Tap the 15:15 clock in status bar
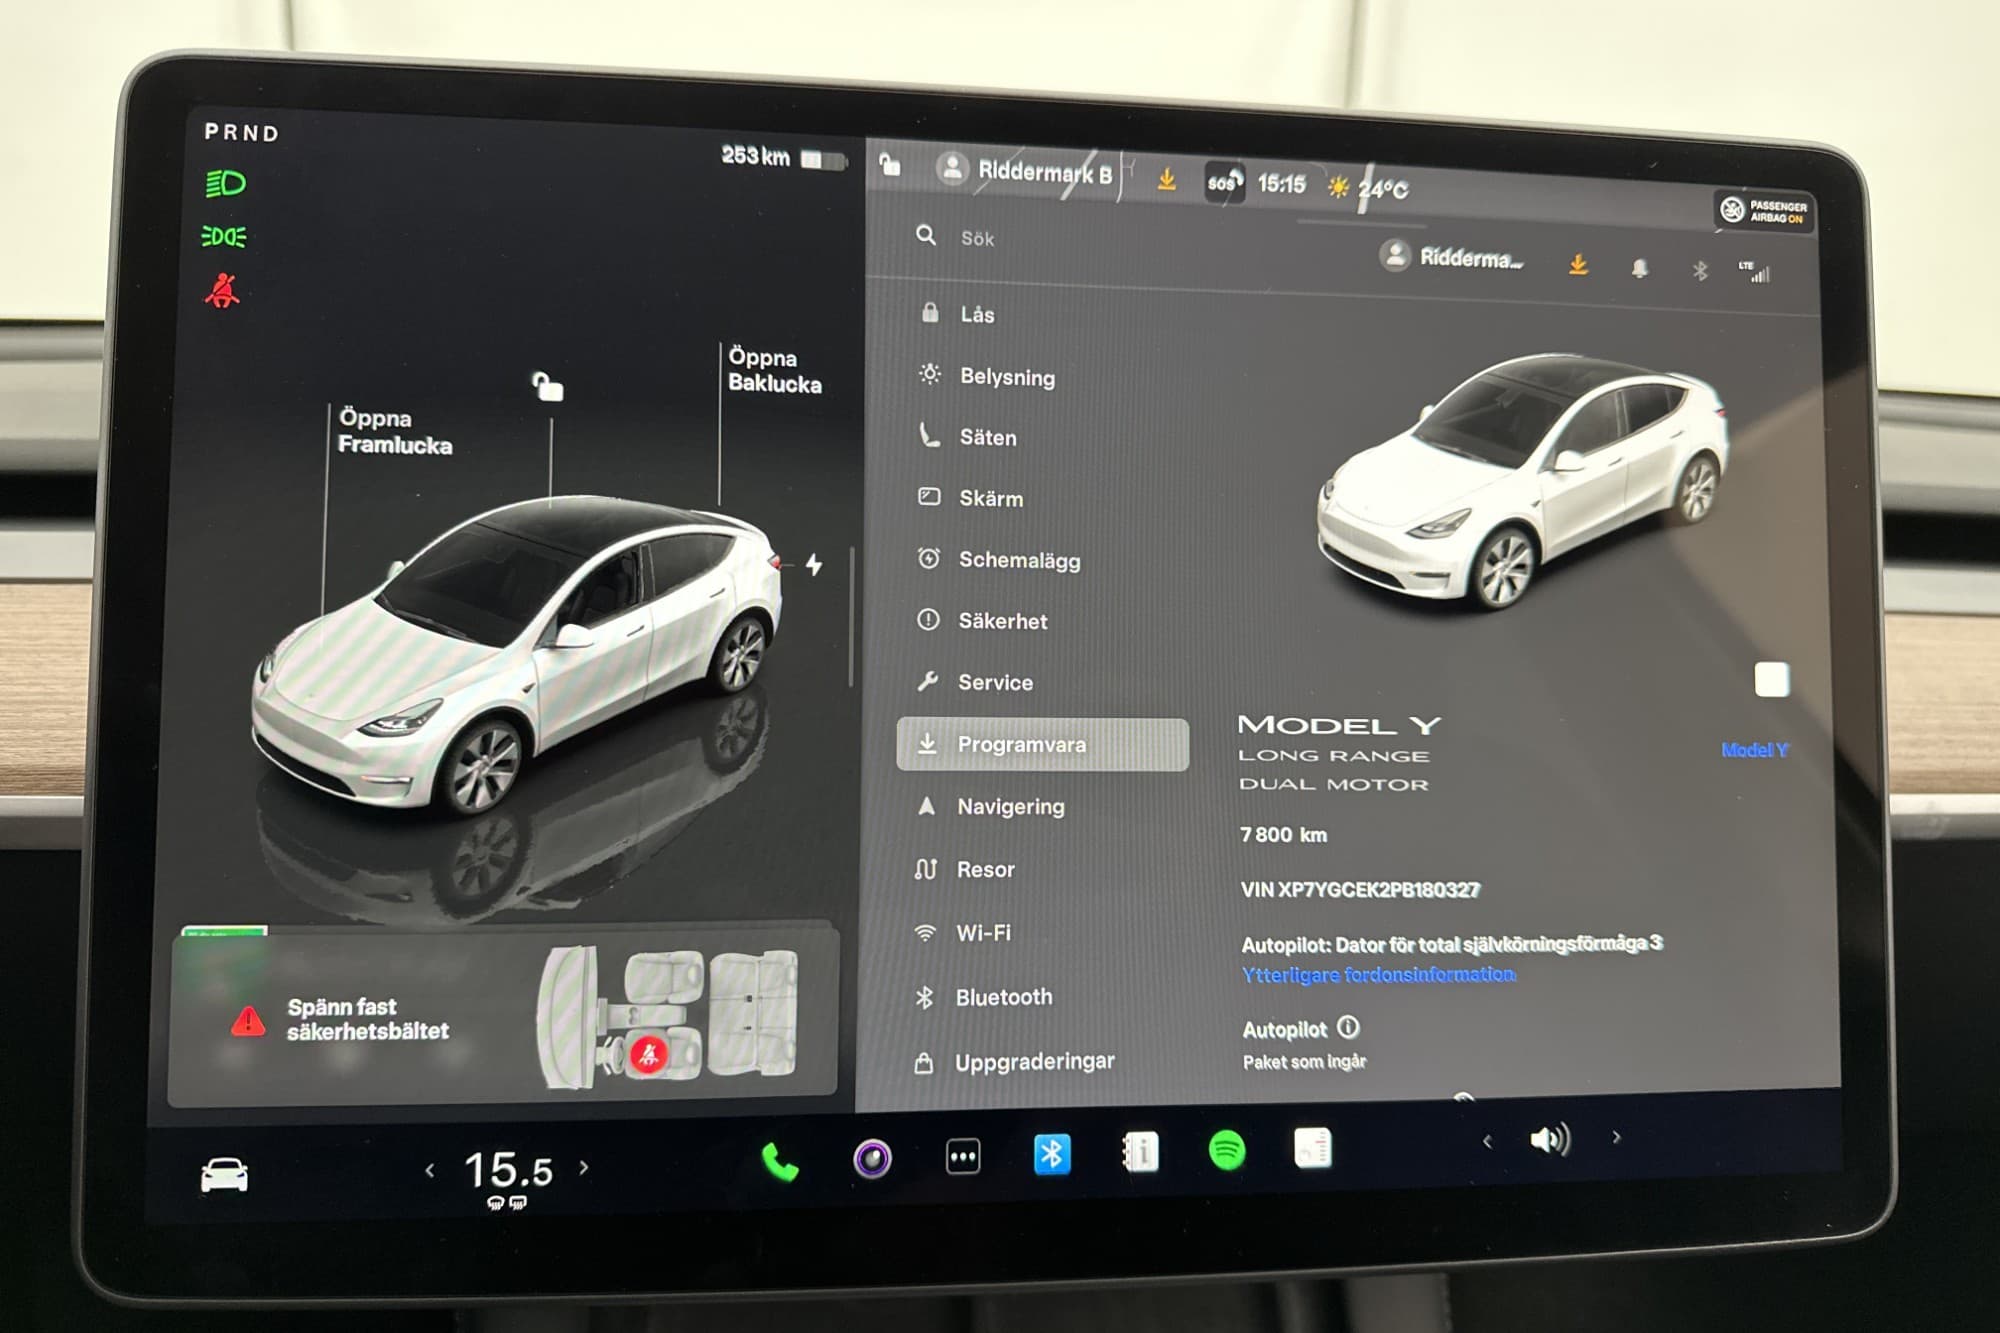This screenshot has height=1333, width=2000. click(1282, 184)
